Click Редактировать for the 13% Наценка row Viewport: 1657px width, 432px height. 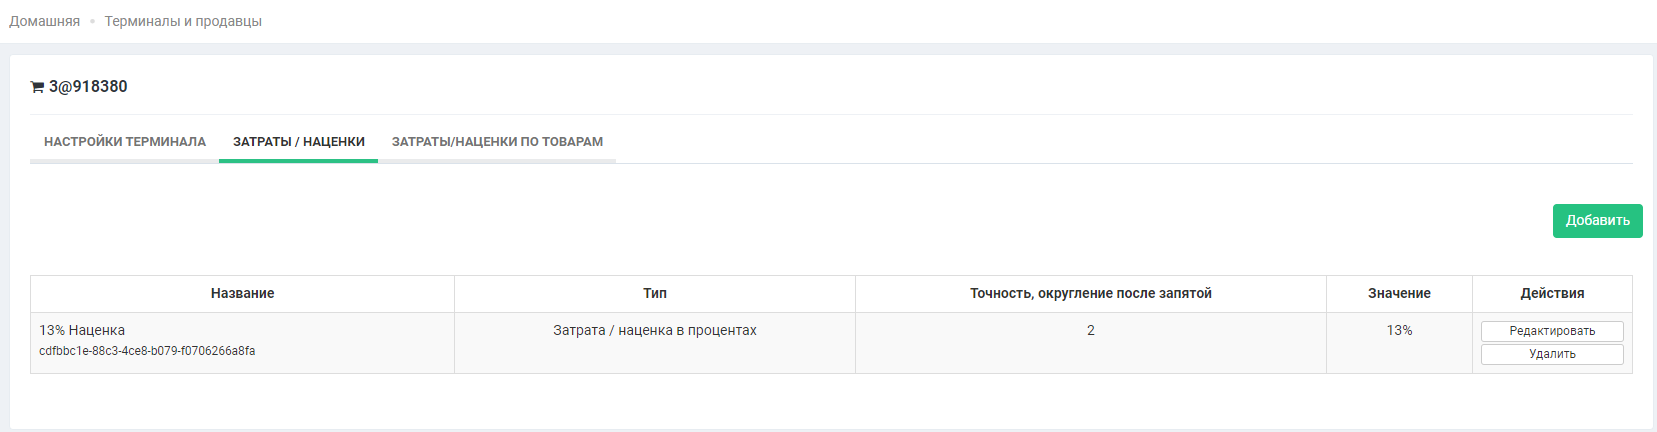[1551, 331]
